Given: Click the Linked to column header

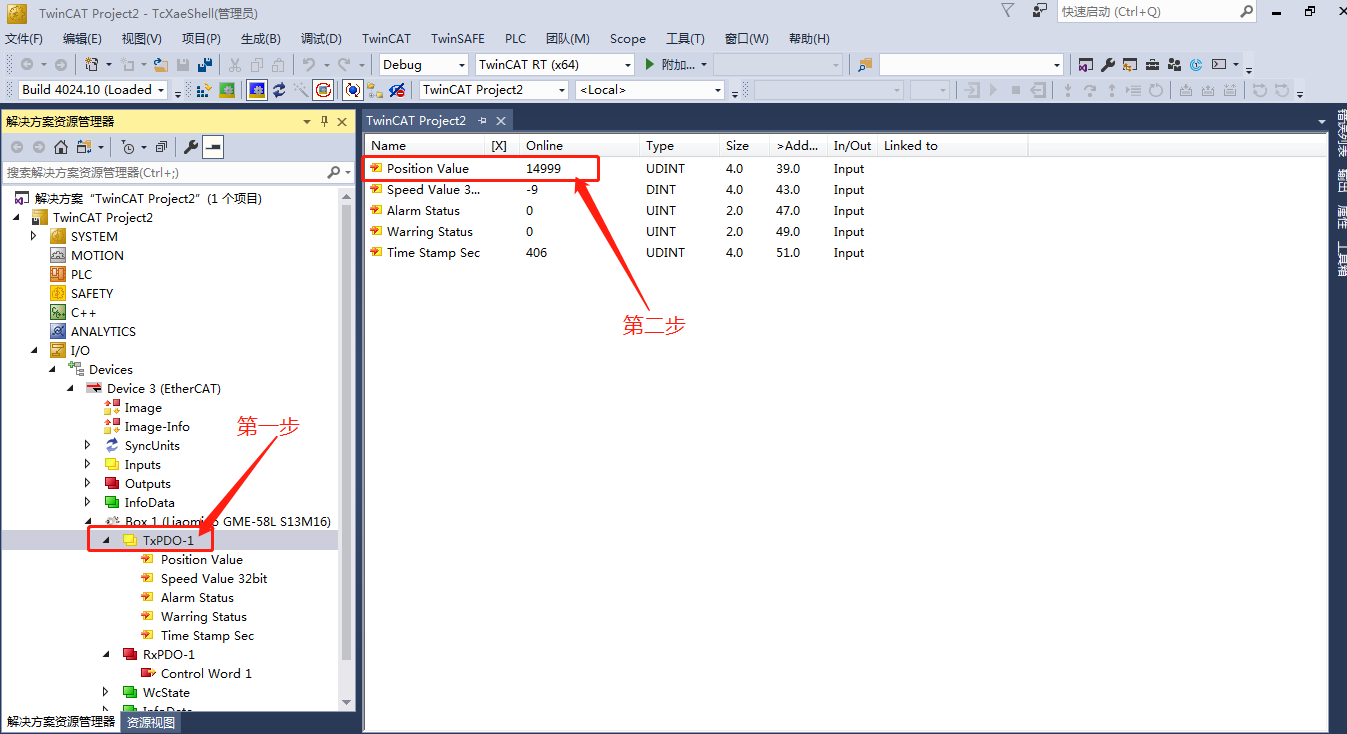Looking at the screenshot, I should [953, 146].
